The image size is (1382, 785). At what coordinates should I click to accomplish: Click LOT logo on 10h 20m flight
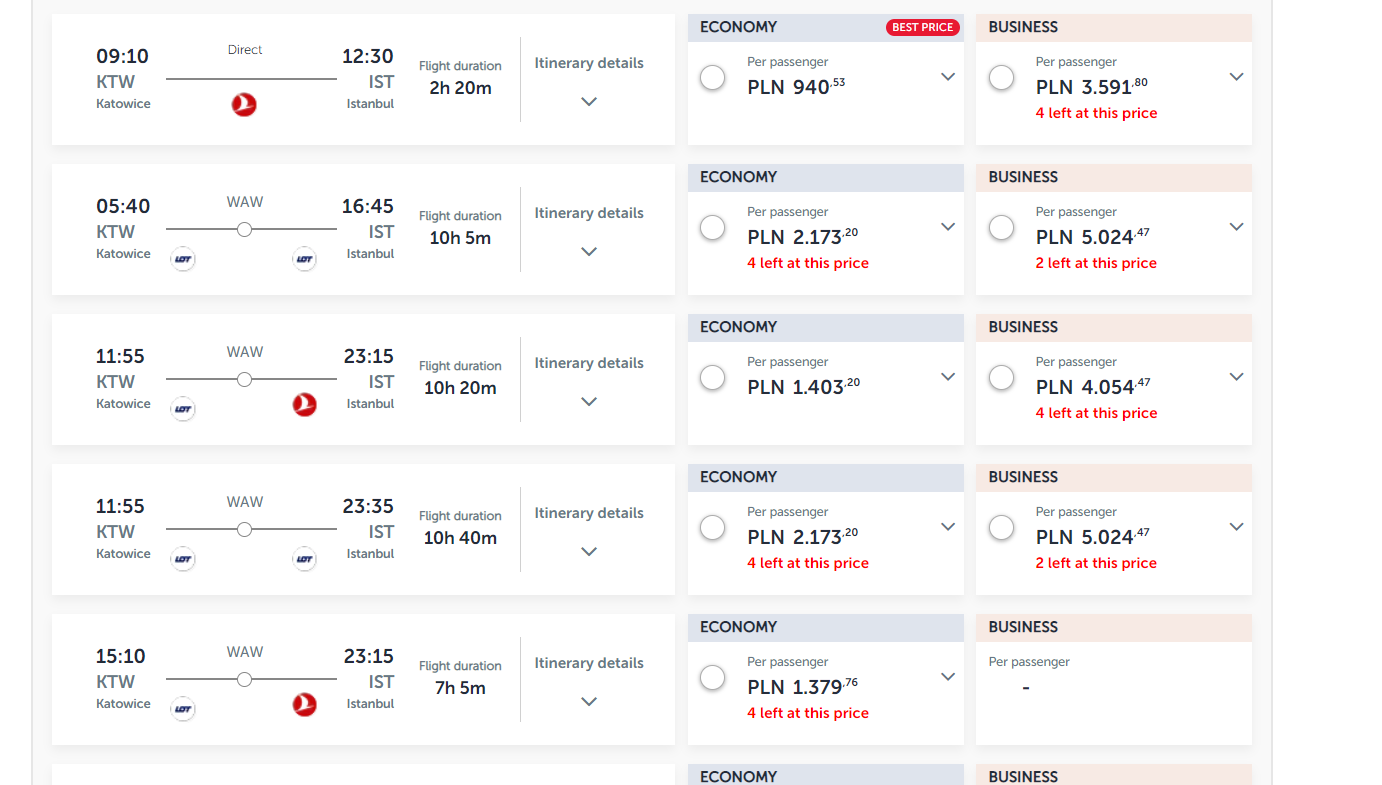pos(183,409)
